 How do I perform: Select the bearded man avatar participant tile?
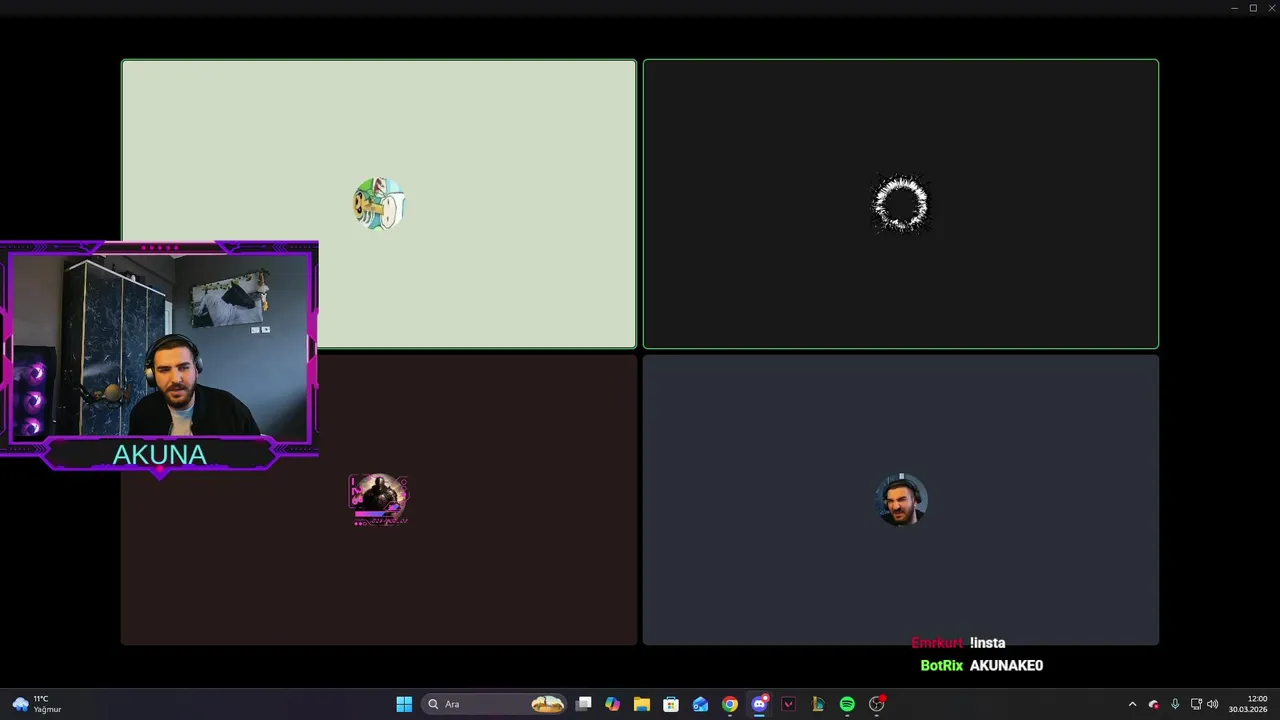click(901, 500)
